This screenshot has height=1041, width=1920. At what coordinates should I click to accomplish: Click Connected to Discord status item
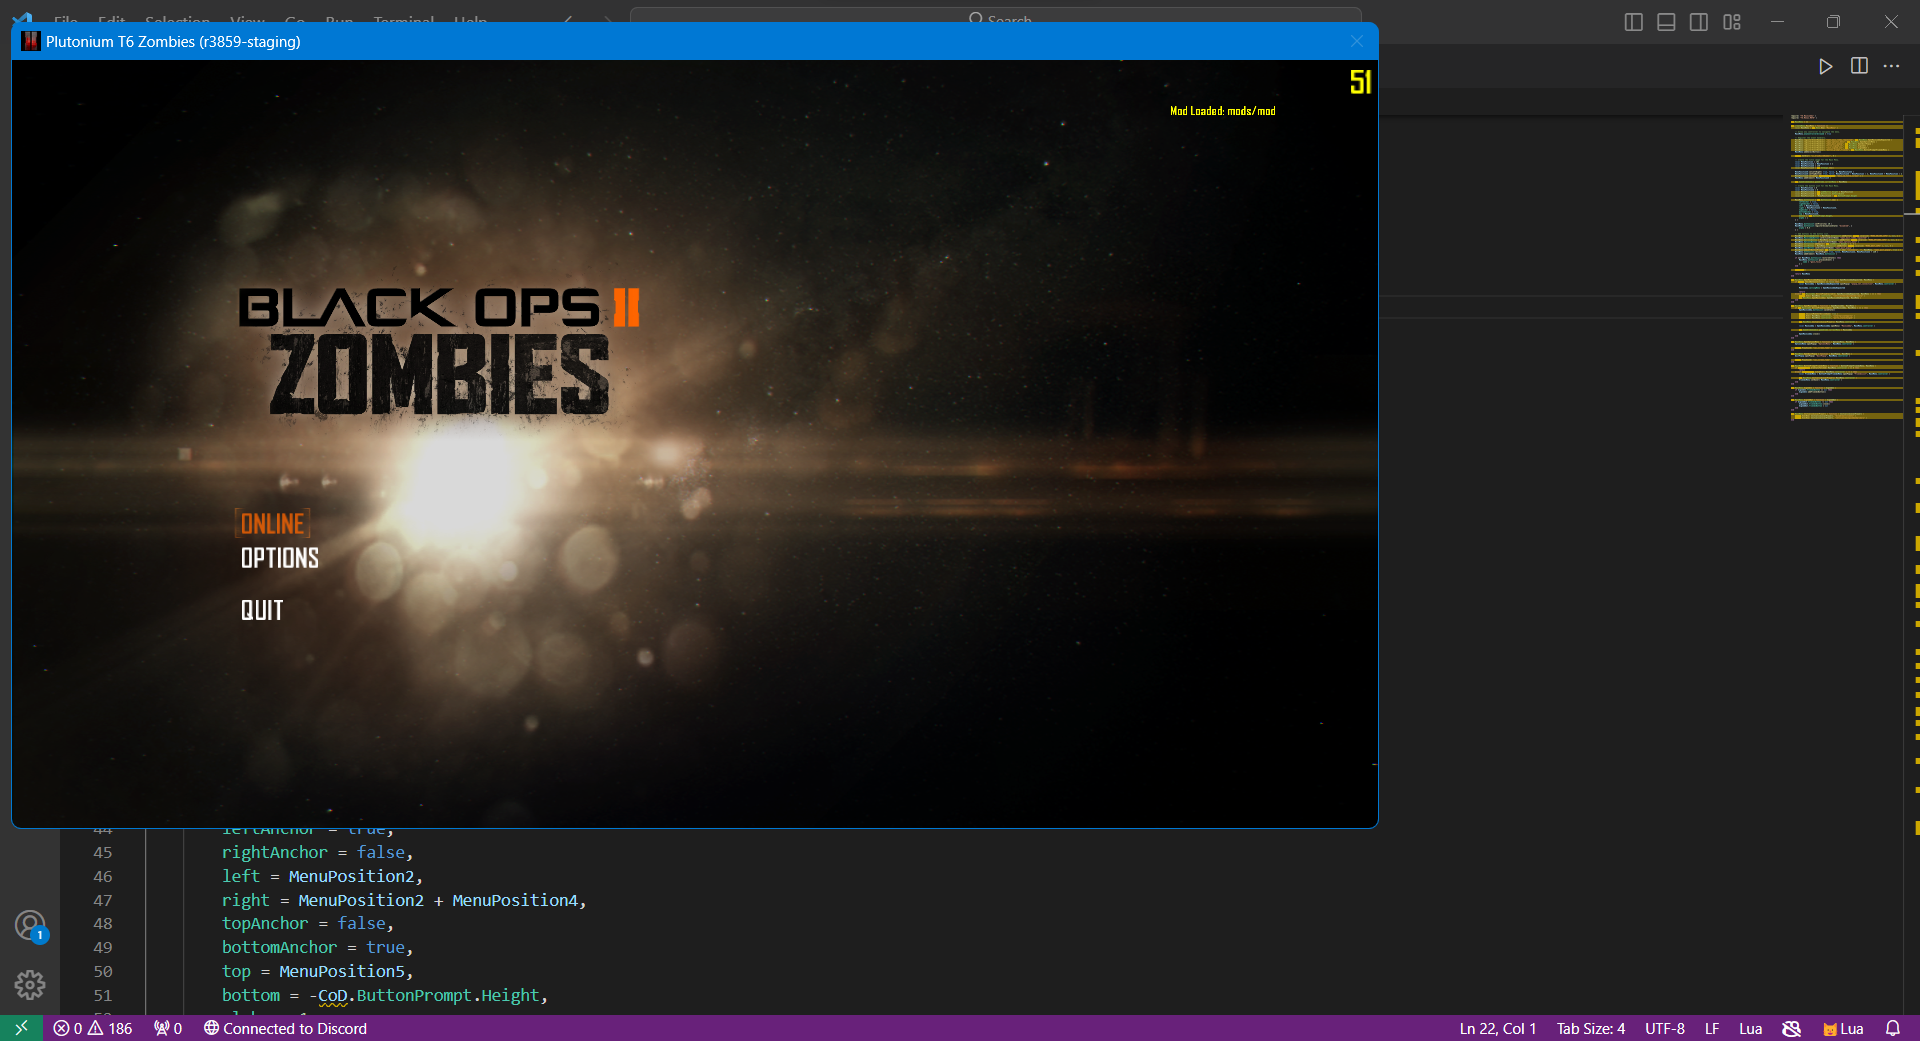tap(285, 1028)
